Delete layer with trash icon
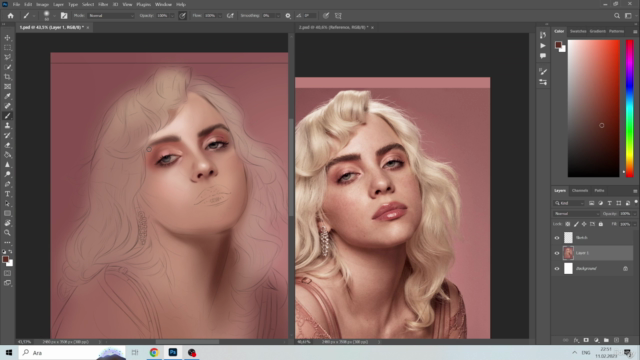Viewport: 640px width, 360px height. (x=626, y=340)
